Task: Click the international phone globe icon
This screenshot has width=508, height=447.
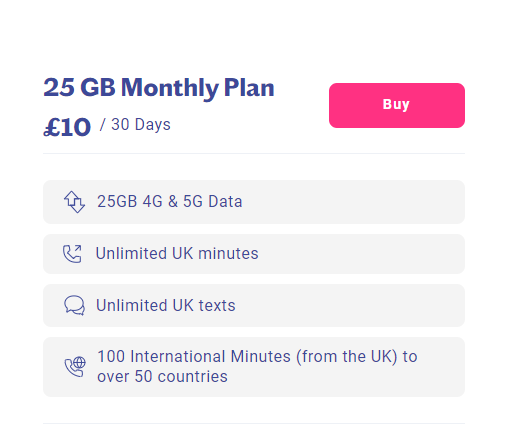Action: coord(75,367)
